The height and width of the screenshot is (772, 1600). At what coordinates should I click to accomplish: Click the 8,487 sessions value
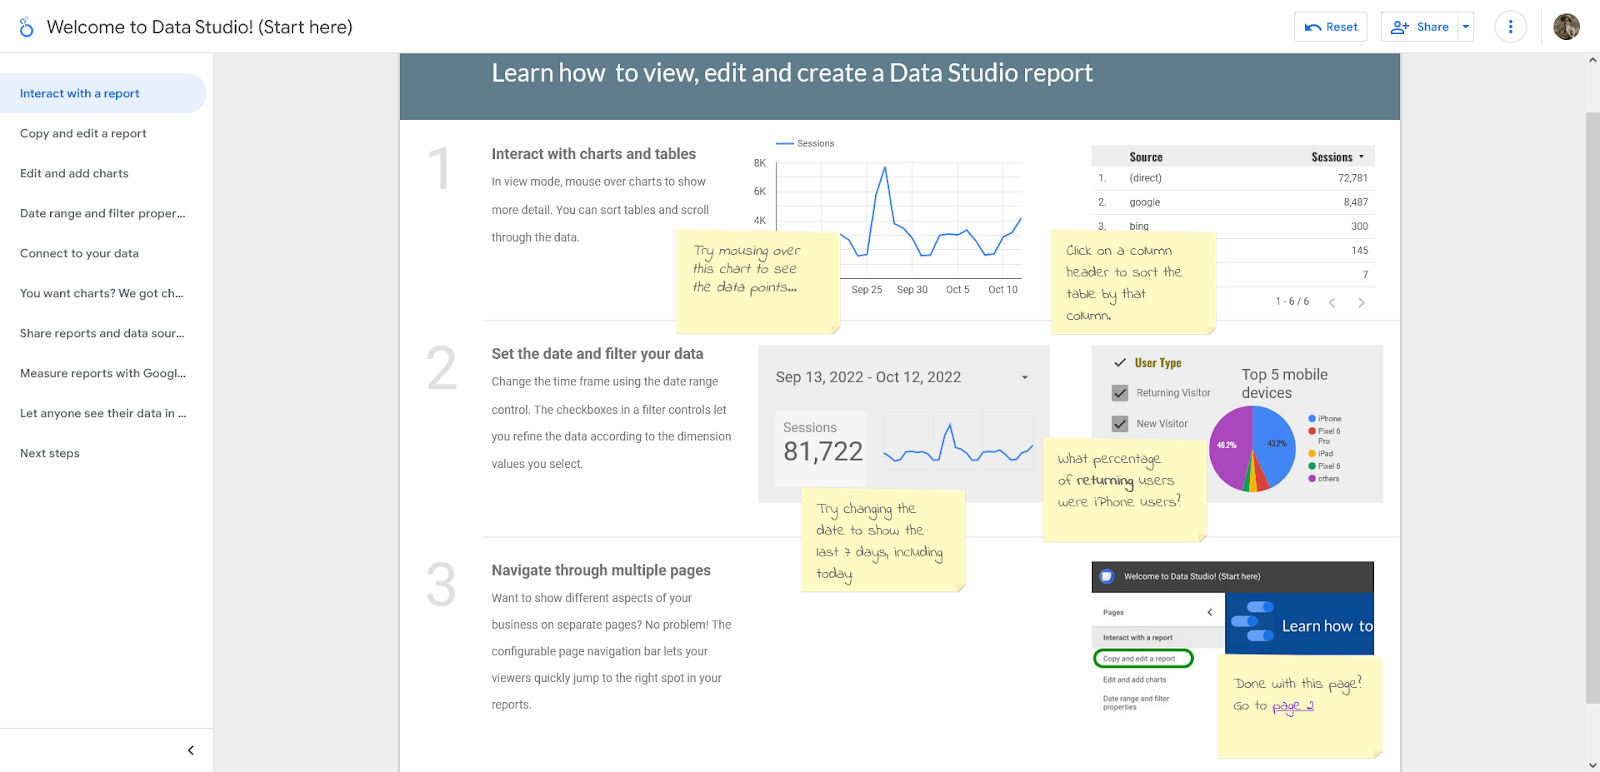click(1355, 202)
